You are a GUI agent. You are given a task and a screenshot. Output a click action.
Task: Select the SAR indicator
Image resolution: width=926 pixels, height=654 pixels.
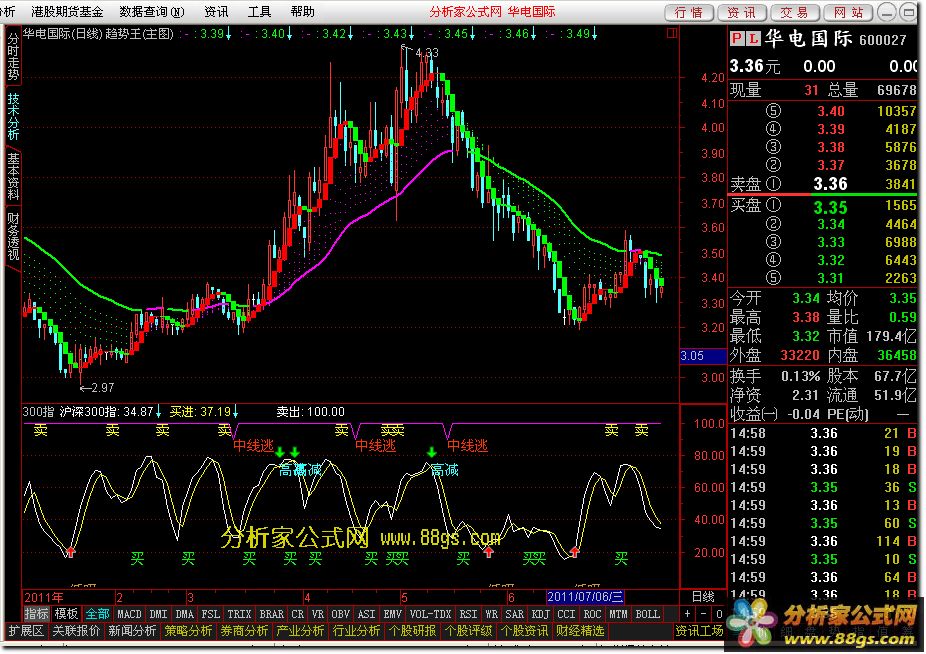[x=514, y=614]
